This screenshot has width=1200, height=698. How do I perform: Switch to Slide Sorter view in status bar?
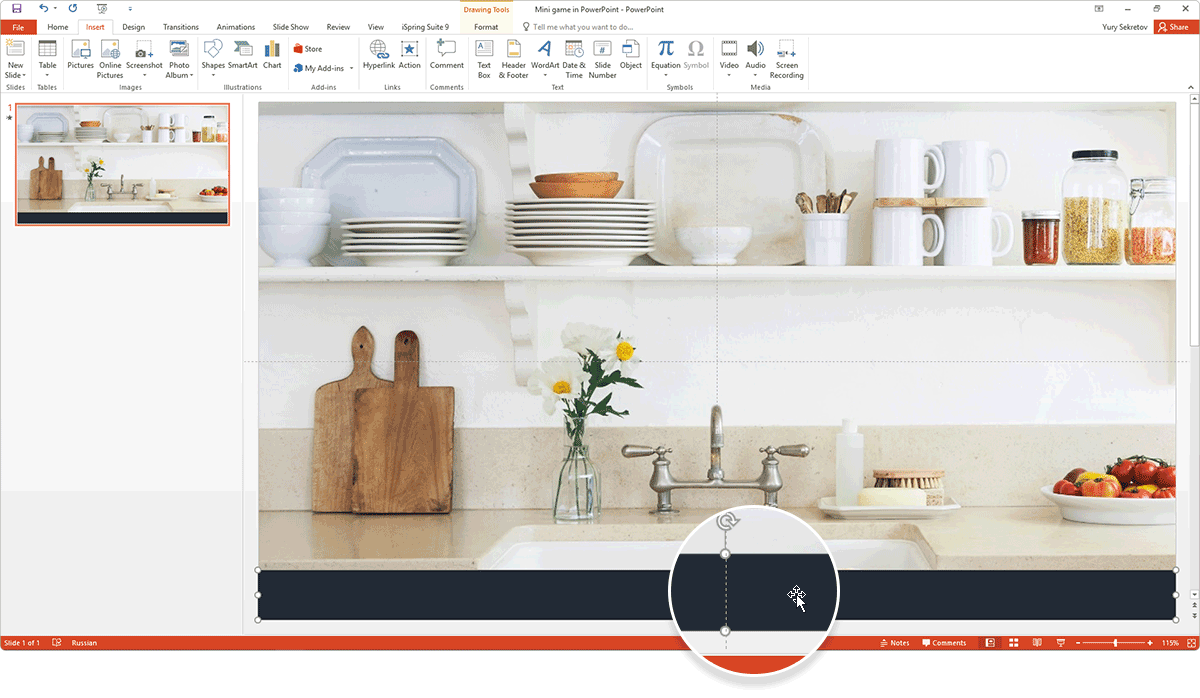(x=1013, y=643)
